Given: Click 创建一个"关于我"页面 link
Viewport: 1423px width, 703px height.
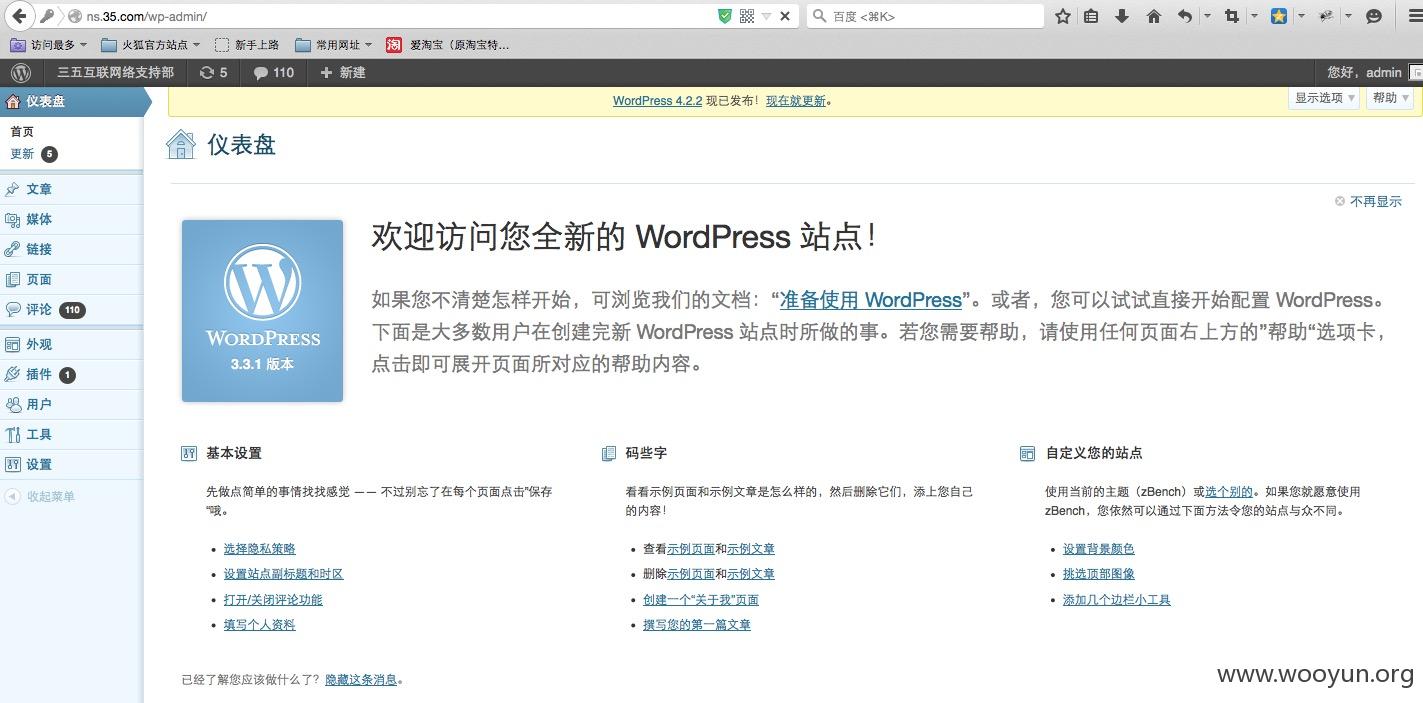Looking at the screenshot, I should [701, 600].
